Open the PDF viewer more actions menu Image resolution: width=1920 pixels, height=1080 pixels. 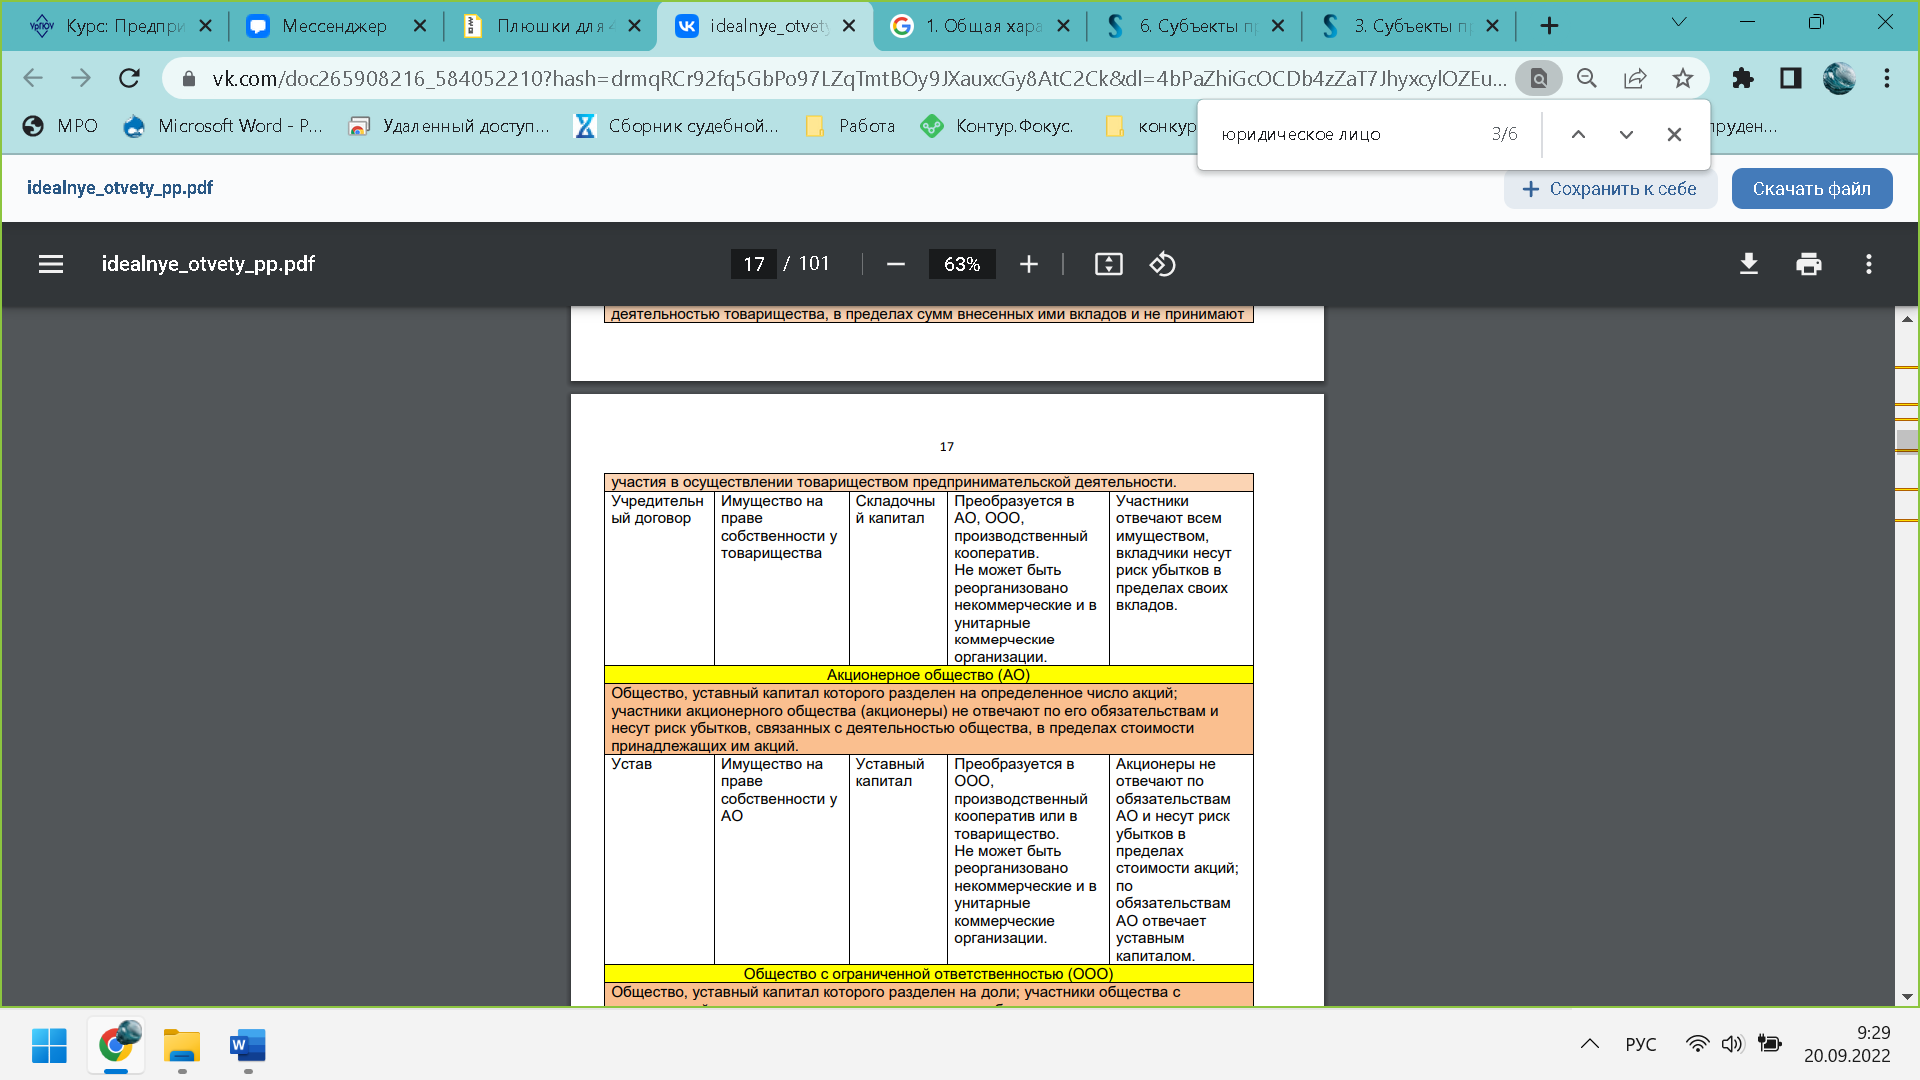pos(1868,264)
